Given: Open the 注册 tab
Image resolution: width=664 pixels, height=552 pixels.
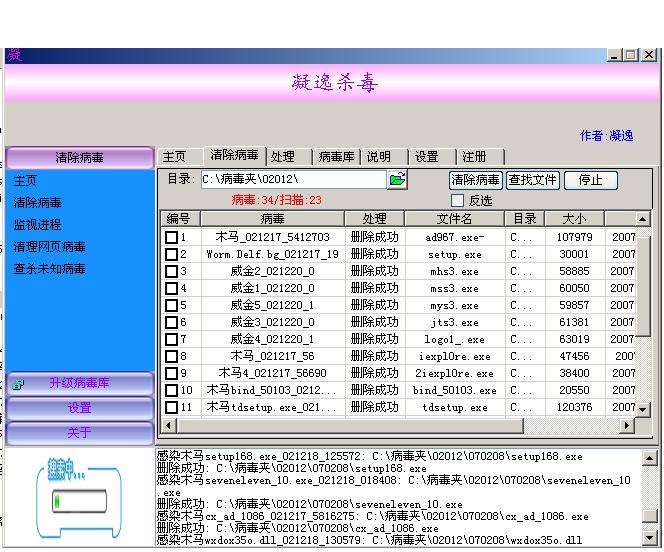Looking at the screenshot, I should pos(480,157).
